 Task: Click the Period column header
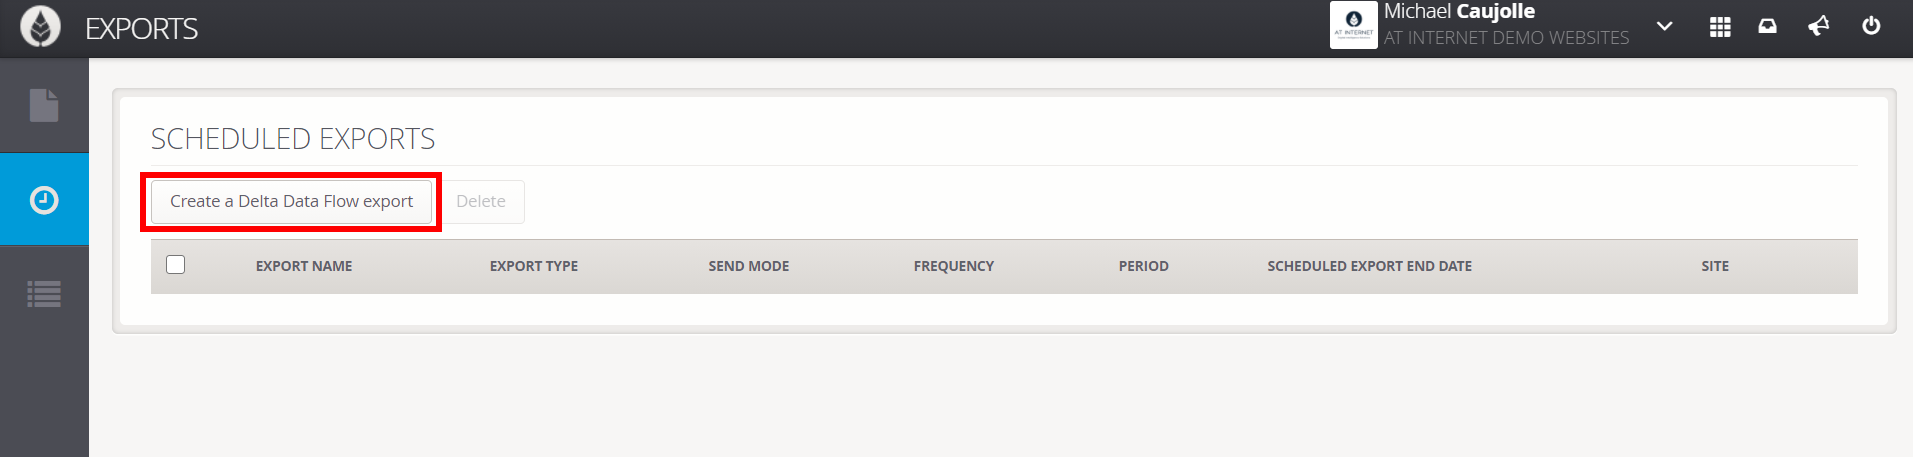pos(1144,266)
